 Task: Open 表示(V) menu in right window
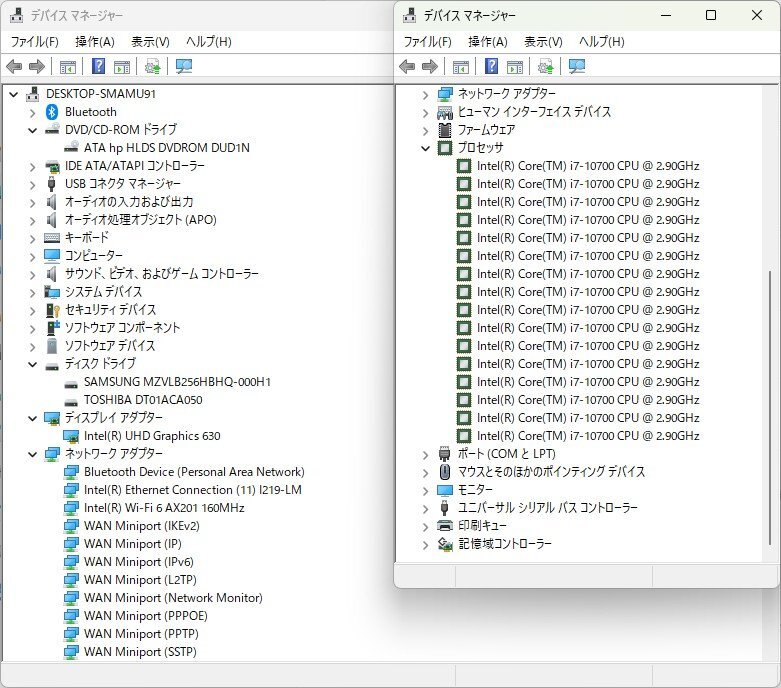pyautogui.click(x=543, y=42)
